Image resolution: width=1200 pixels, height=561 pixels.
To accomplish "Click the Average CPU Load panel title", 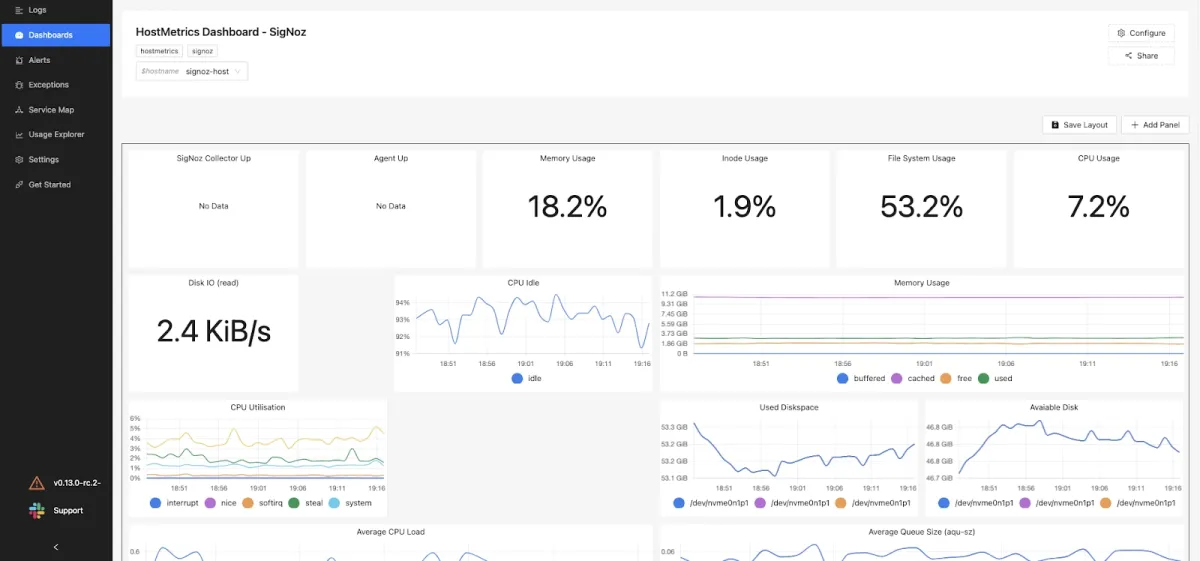I will tap(391, 532).
